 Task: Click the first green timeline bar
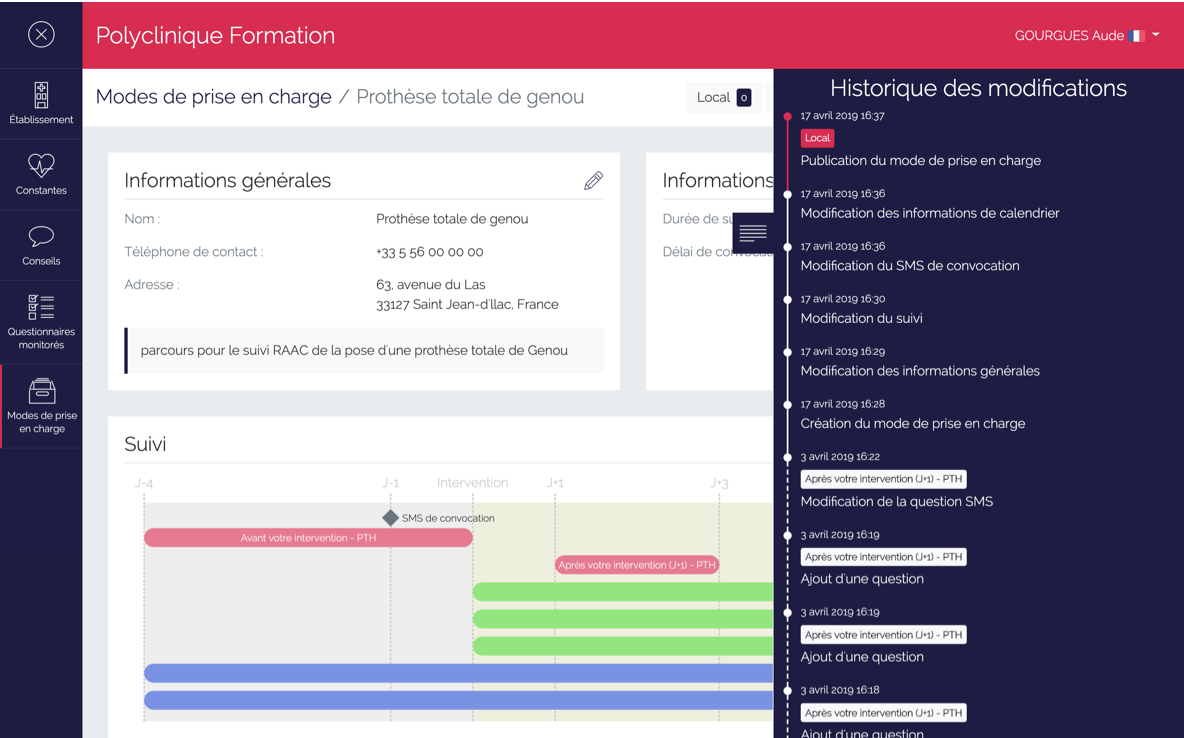622,592
